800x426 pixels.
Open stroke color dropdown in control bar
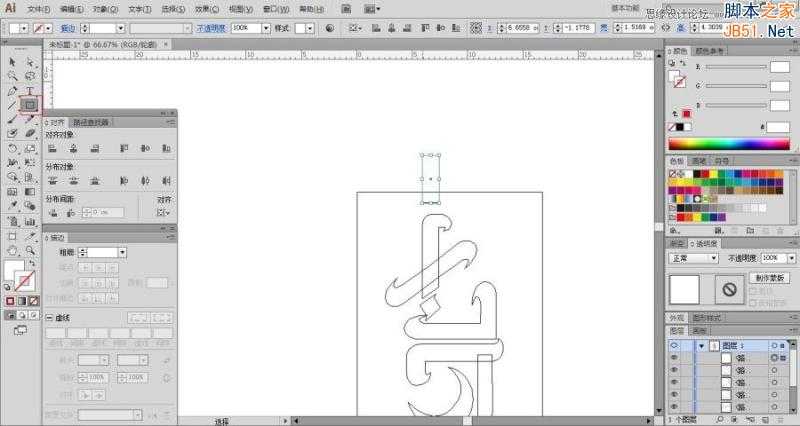point(48,29)
